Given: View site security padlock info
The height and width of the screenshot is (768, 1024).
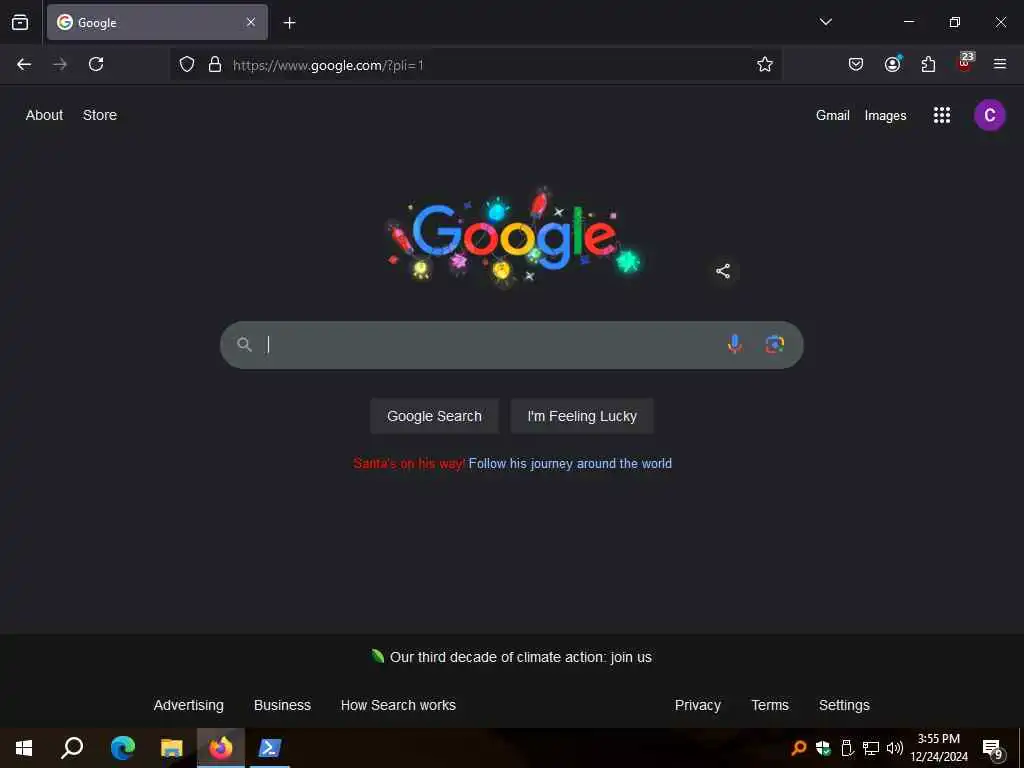Looking at the screenshot, I should coord(215,64).
